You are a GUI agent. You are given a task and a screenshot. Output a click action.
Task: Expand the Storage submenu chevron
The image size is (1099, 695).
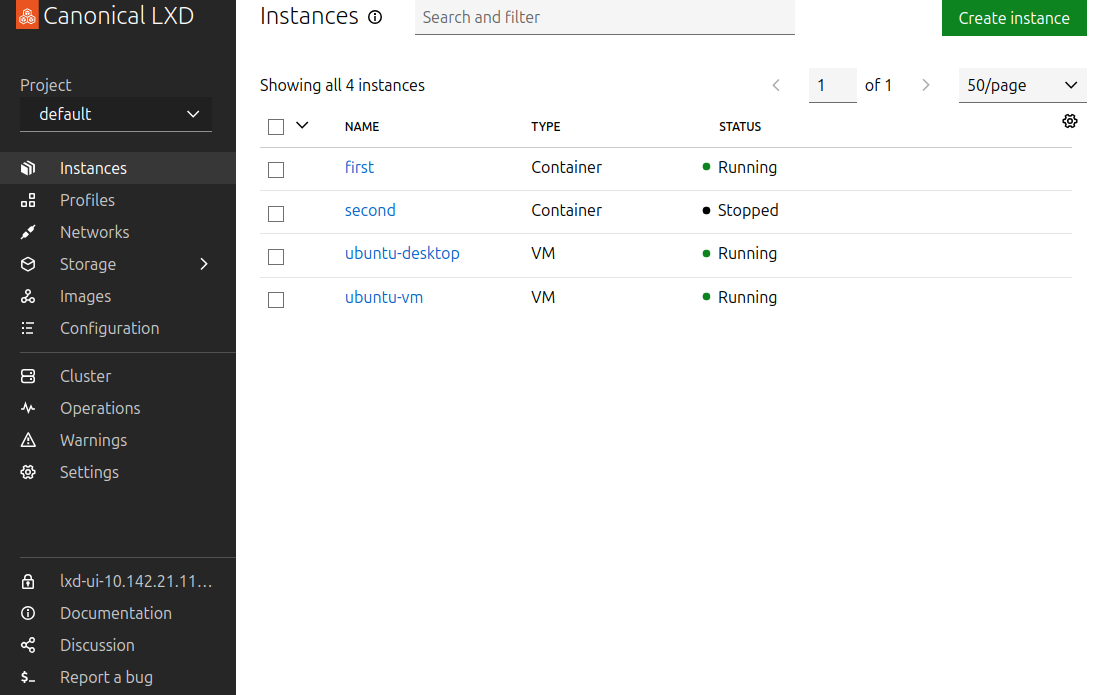coord(204,264)
